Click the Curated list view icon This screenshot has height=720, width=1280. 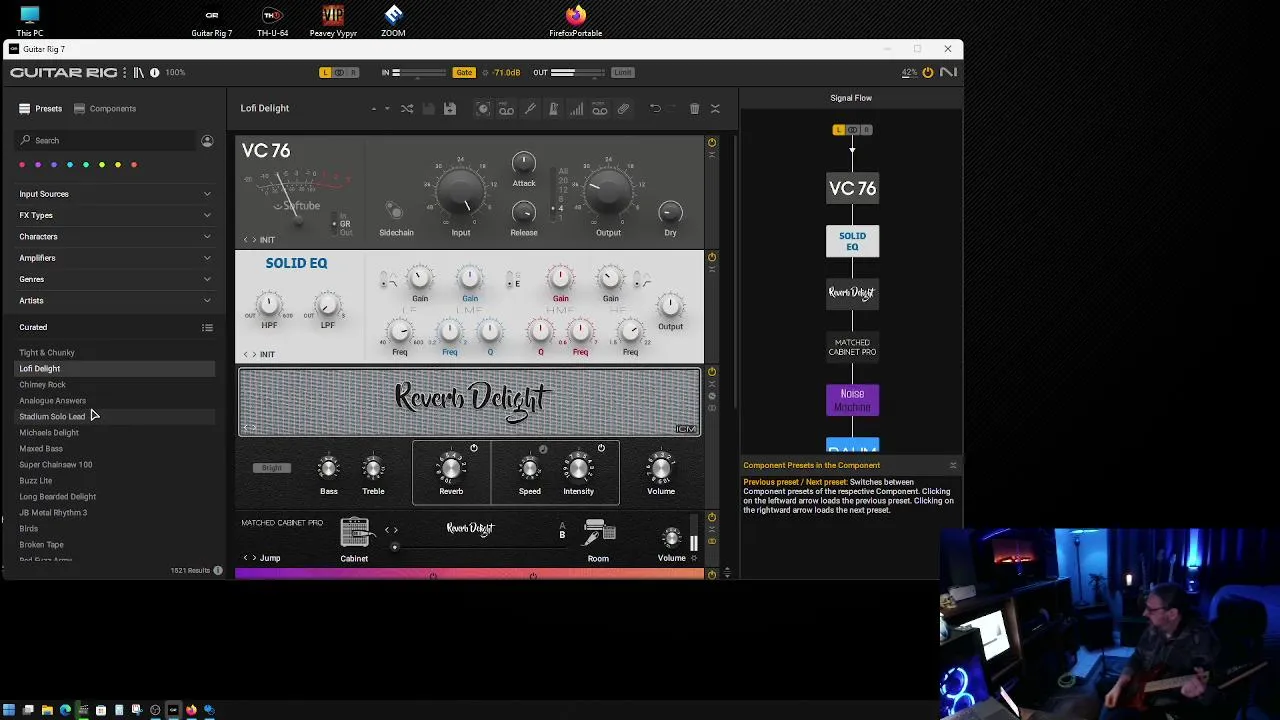point(207,328)
